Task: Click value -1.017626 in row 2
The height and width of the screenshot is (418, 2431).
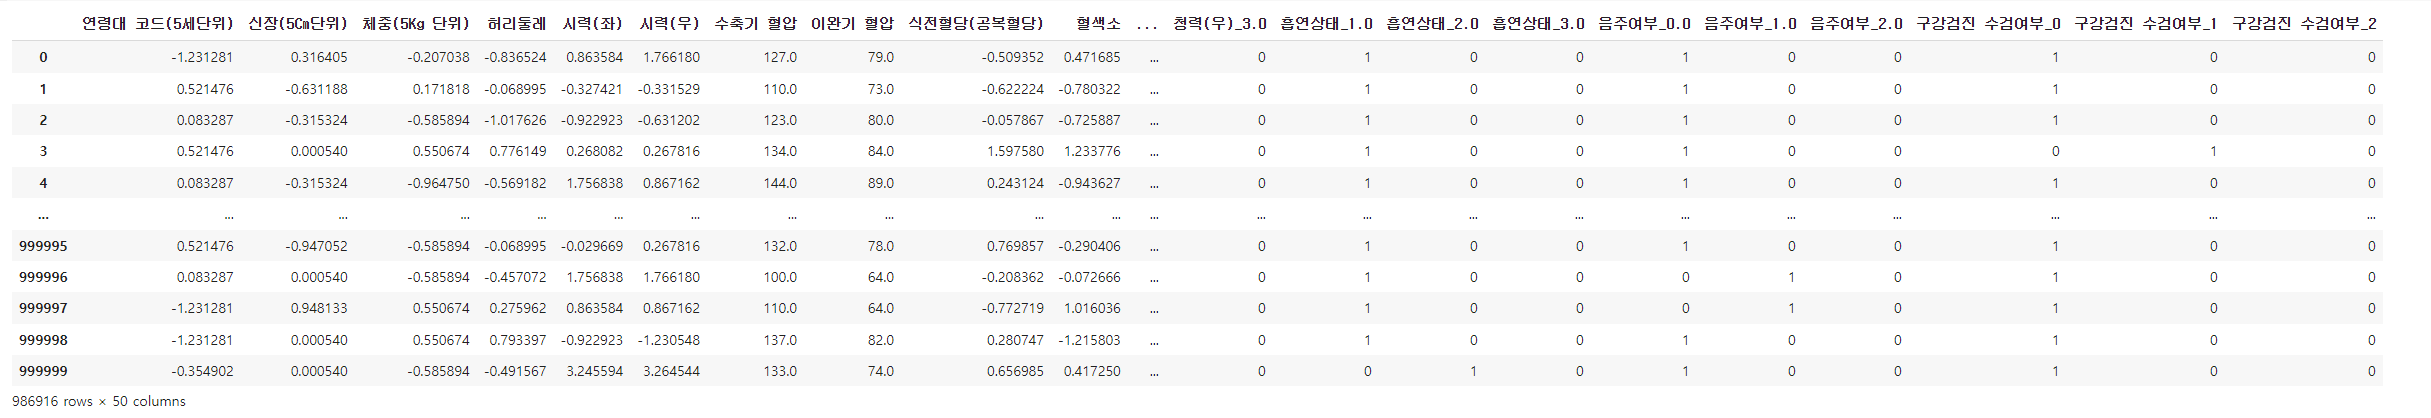Action: pyautogui.click(x=515, y=120)
